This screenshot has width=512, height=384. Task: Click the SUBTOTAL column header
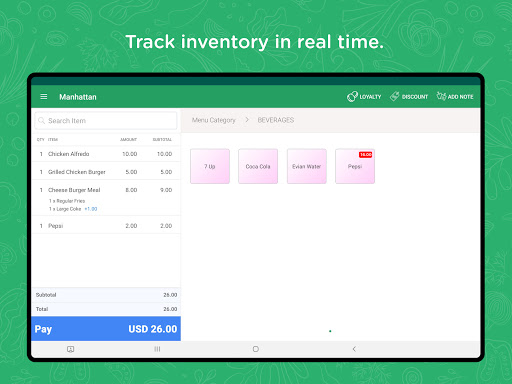(162, 139)
